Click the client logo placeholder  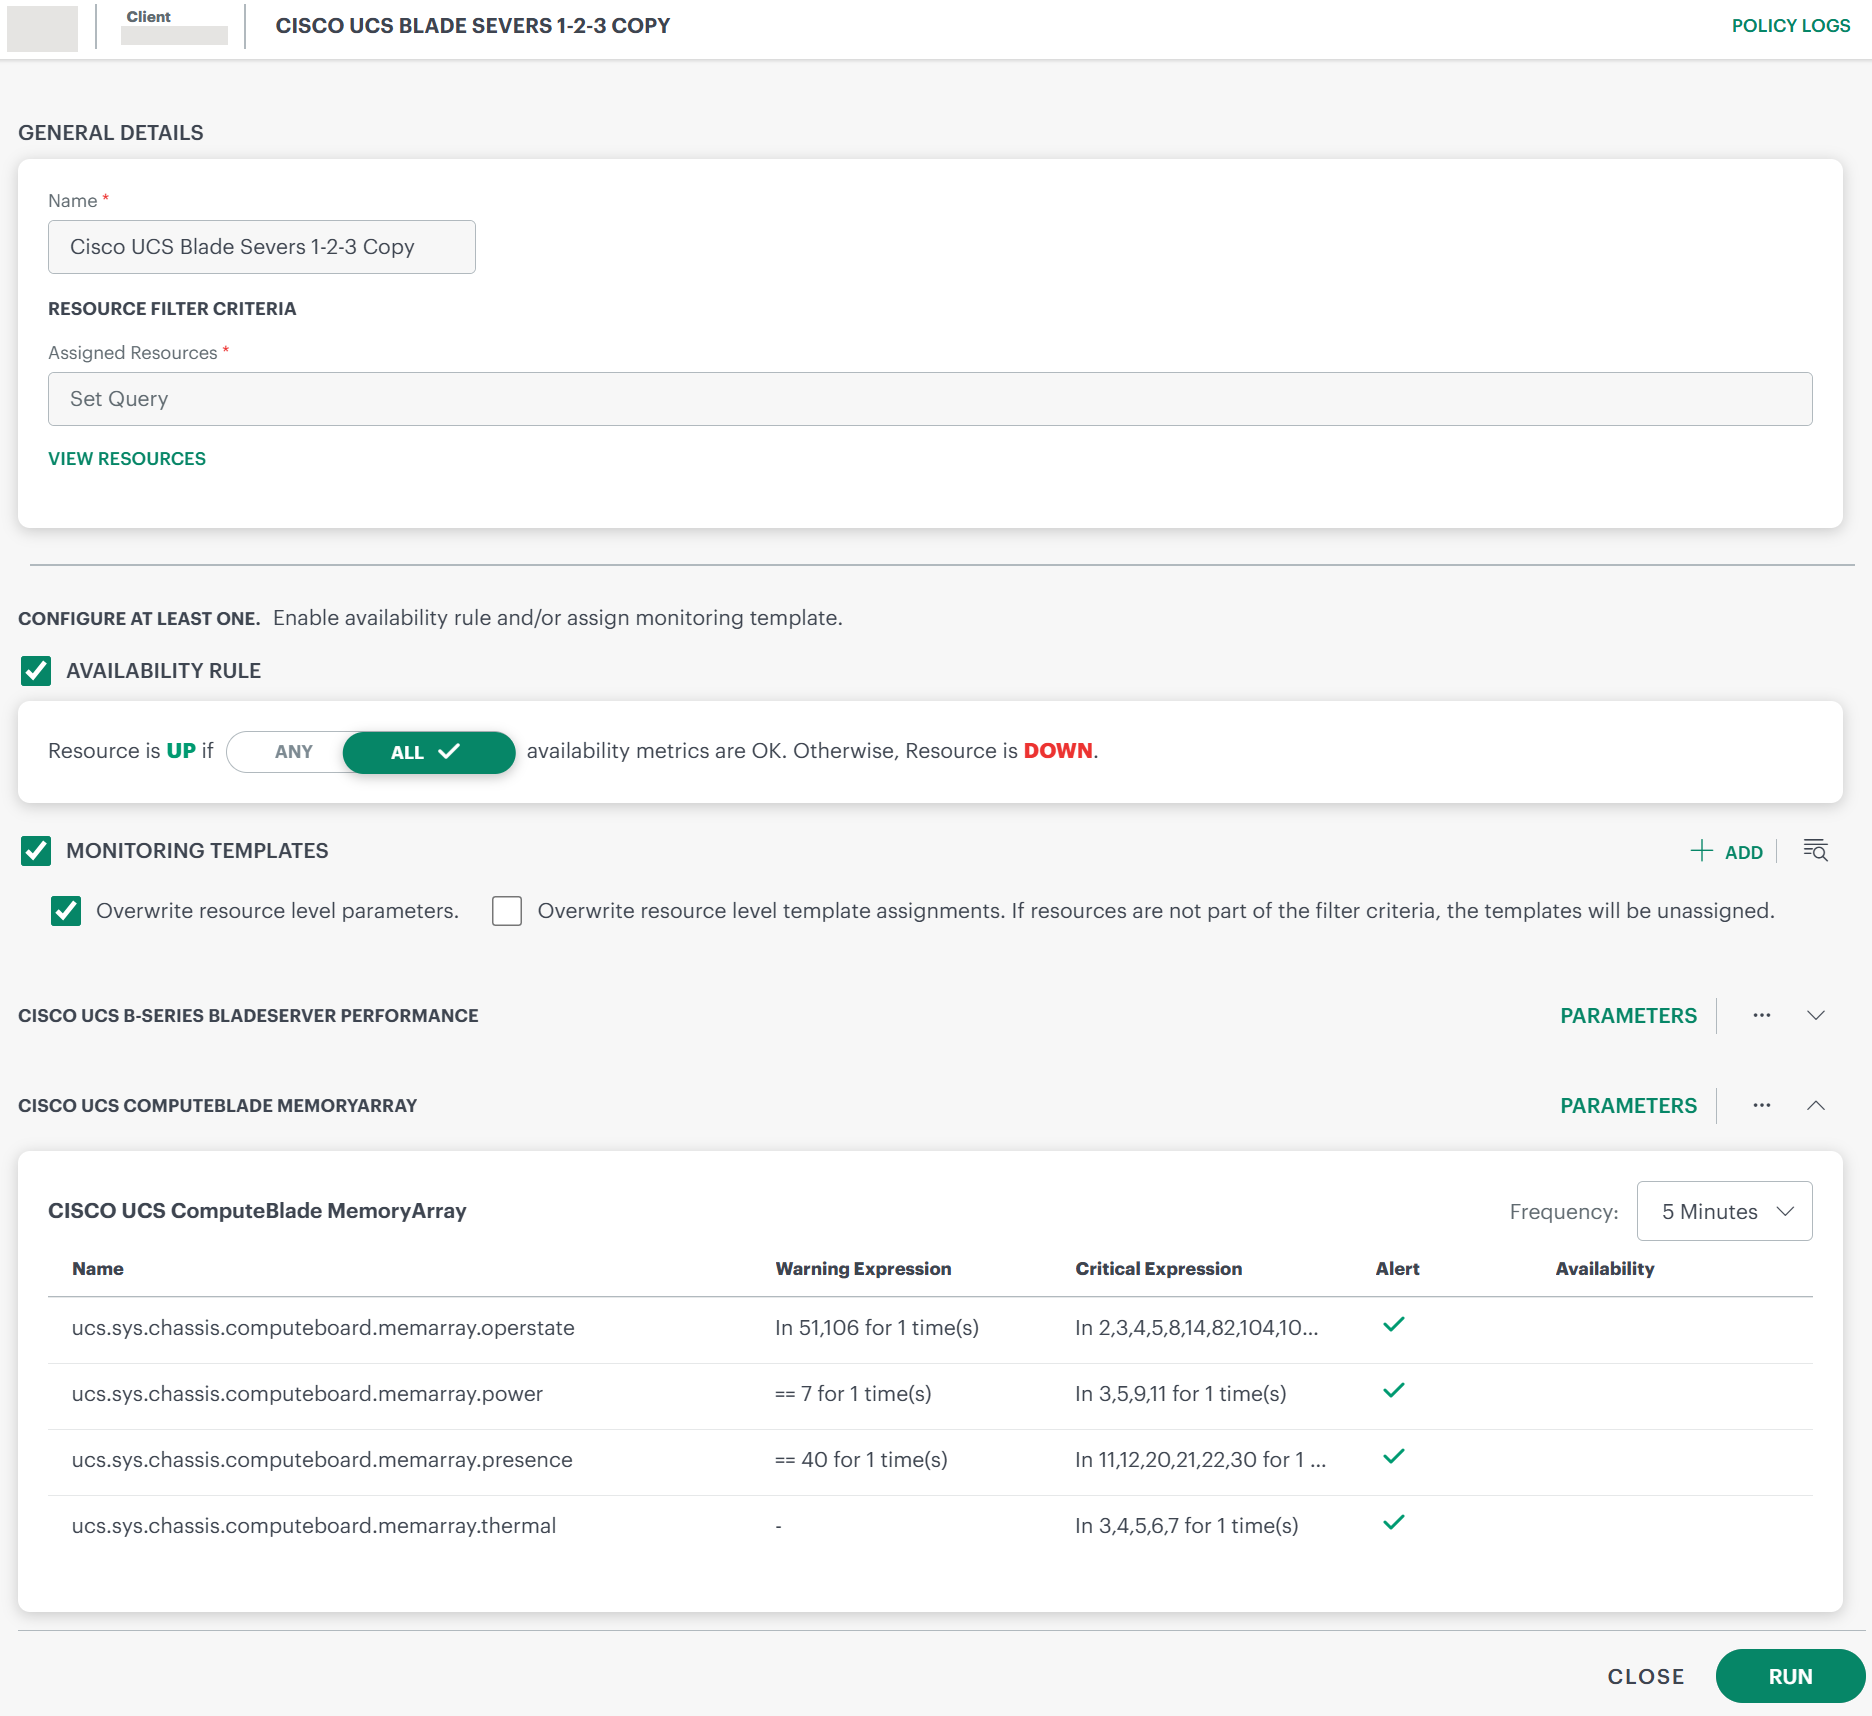[x=43, y=28]
